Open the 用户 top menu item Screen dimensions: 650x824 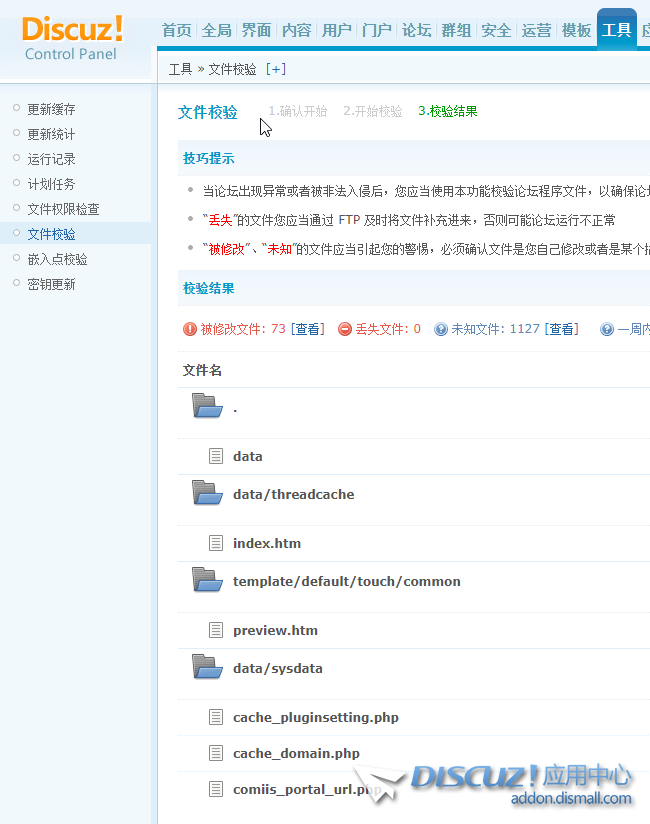[336, 30]
